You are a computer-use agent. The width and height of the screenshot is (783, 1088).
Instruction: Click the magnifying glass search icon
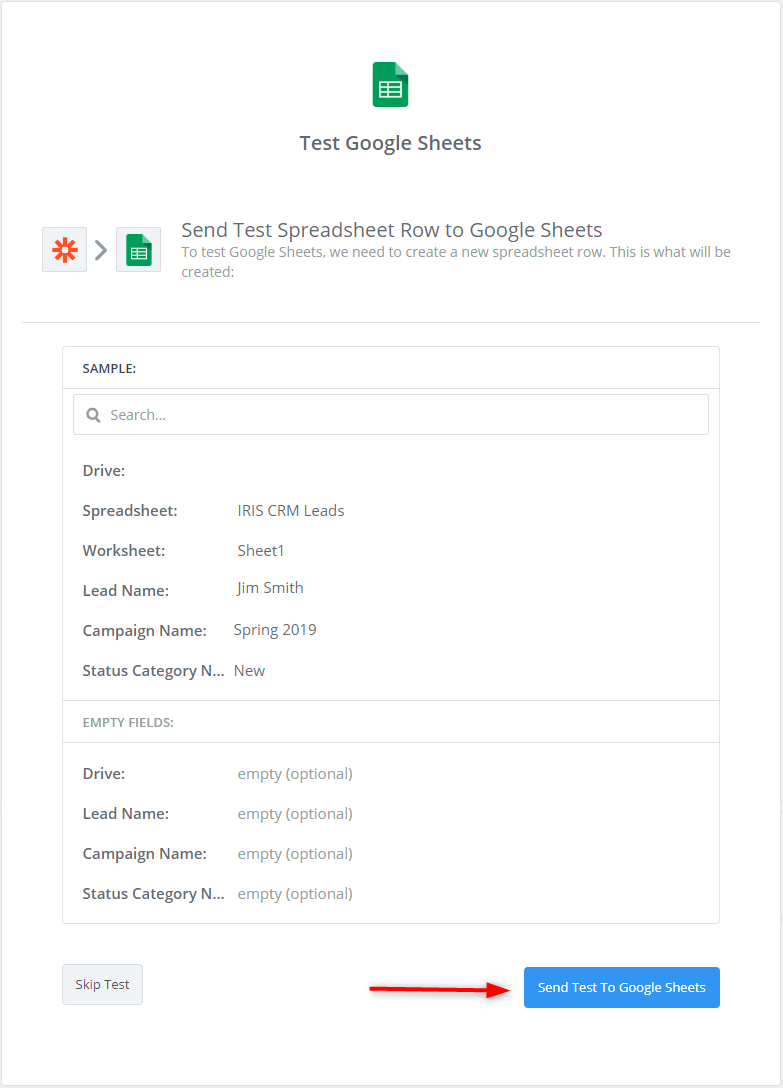click(93, 415)
